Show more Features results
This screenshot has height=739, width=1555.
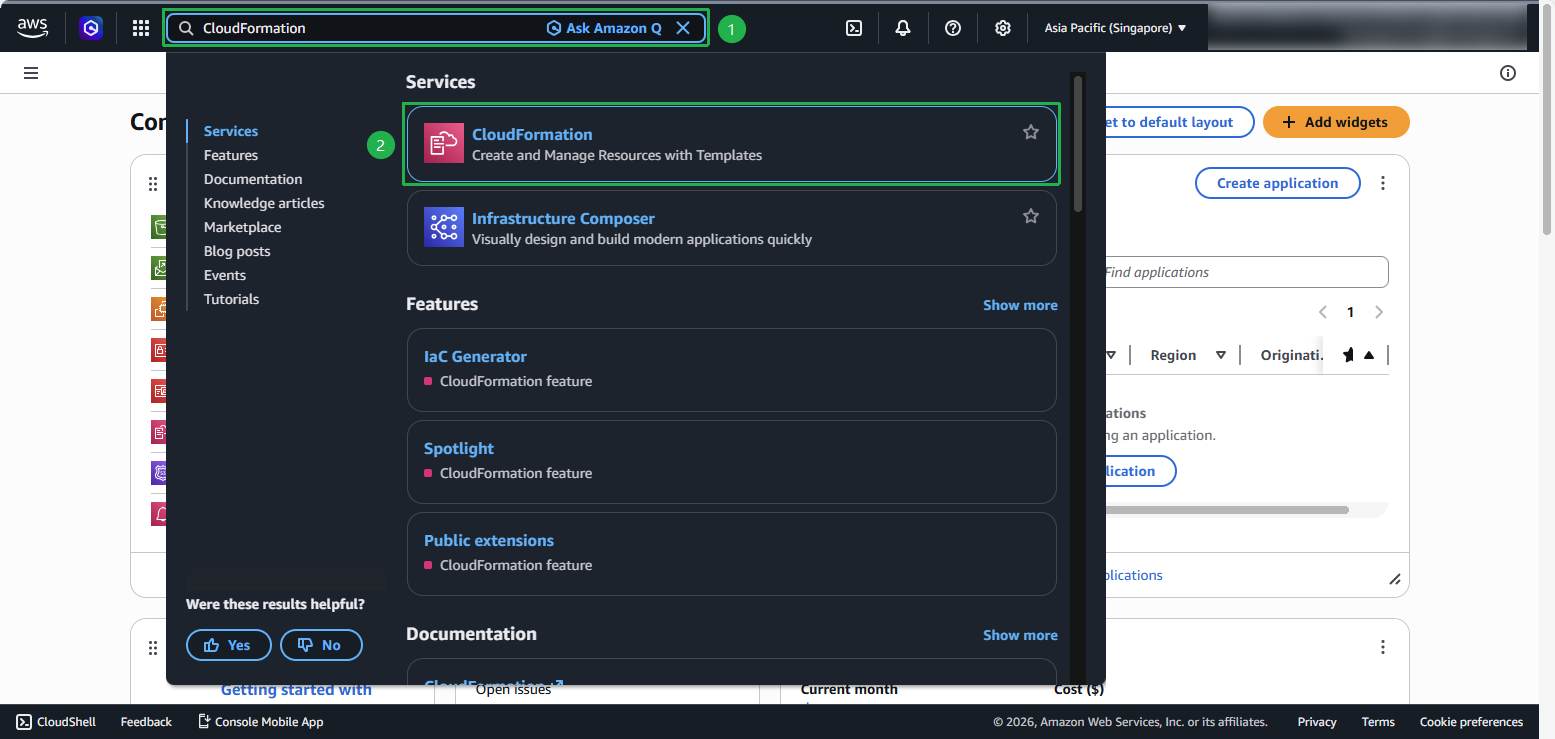1020,305
